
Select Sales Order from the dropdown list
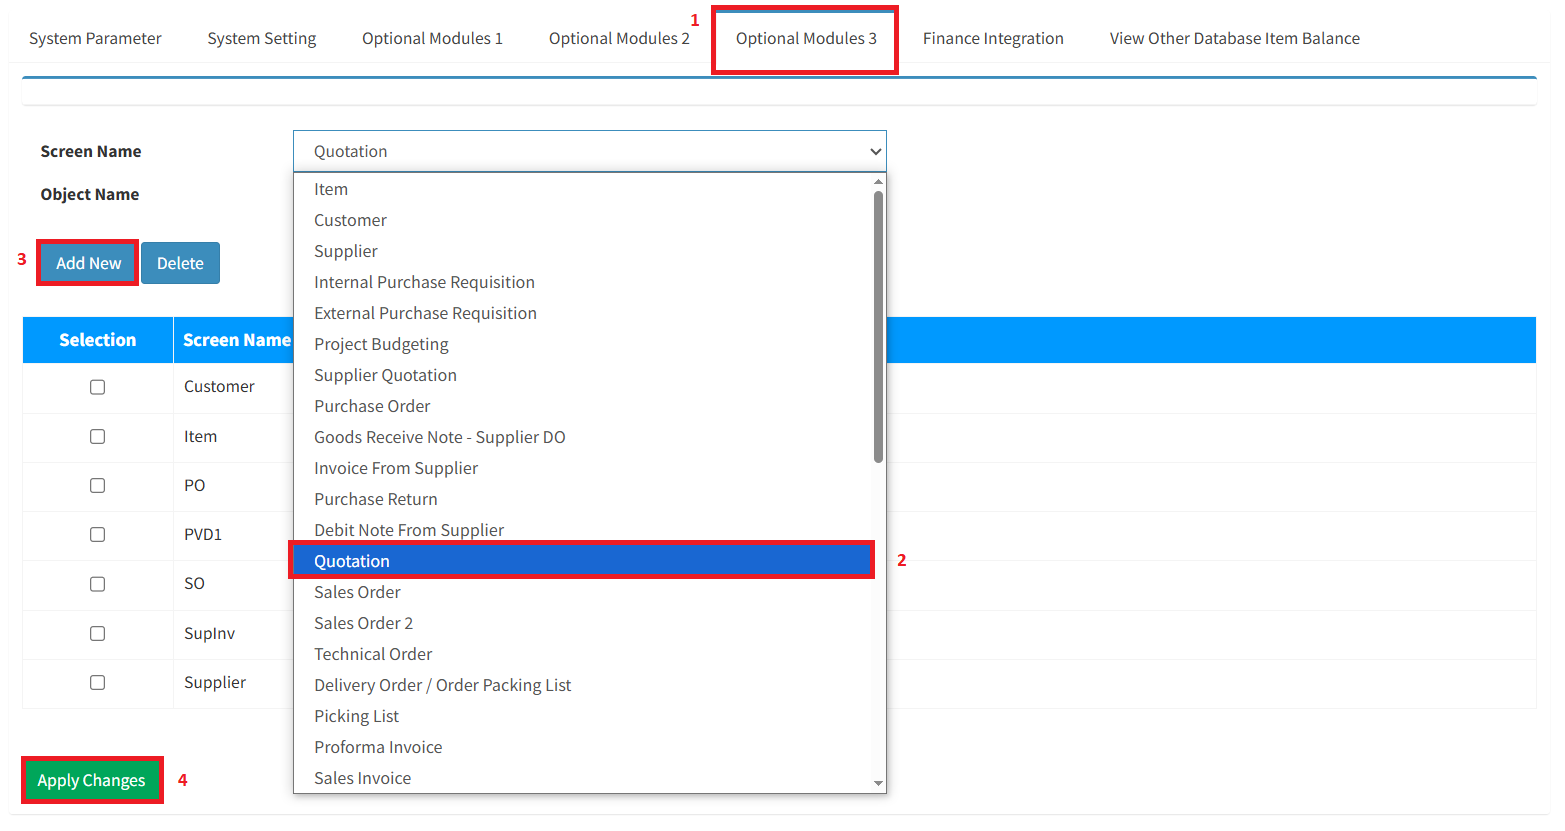357,592
